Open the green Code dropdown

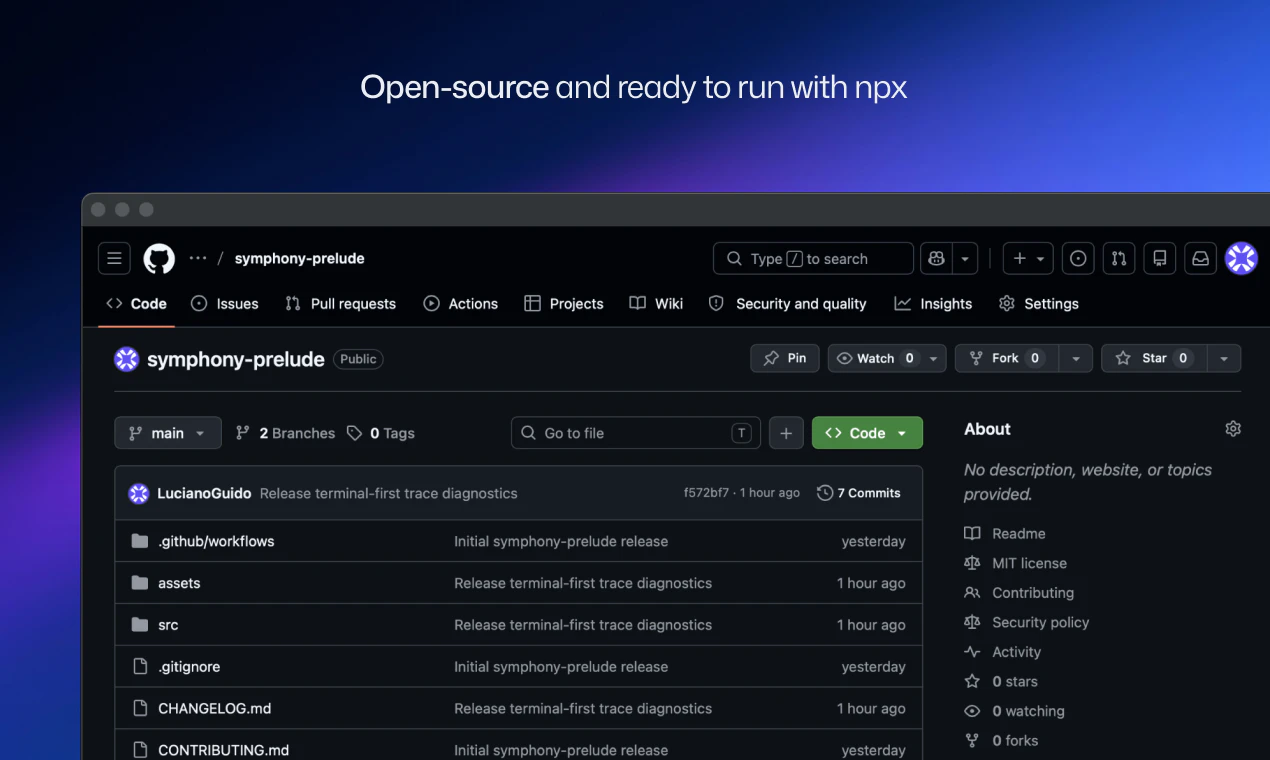click(x=867, y=433)
